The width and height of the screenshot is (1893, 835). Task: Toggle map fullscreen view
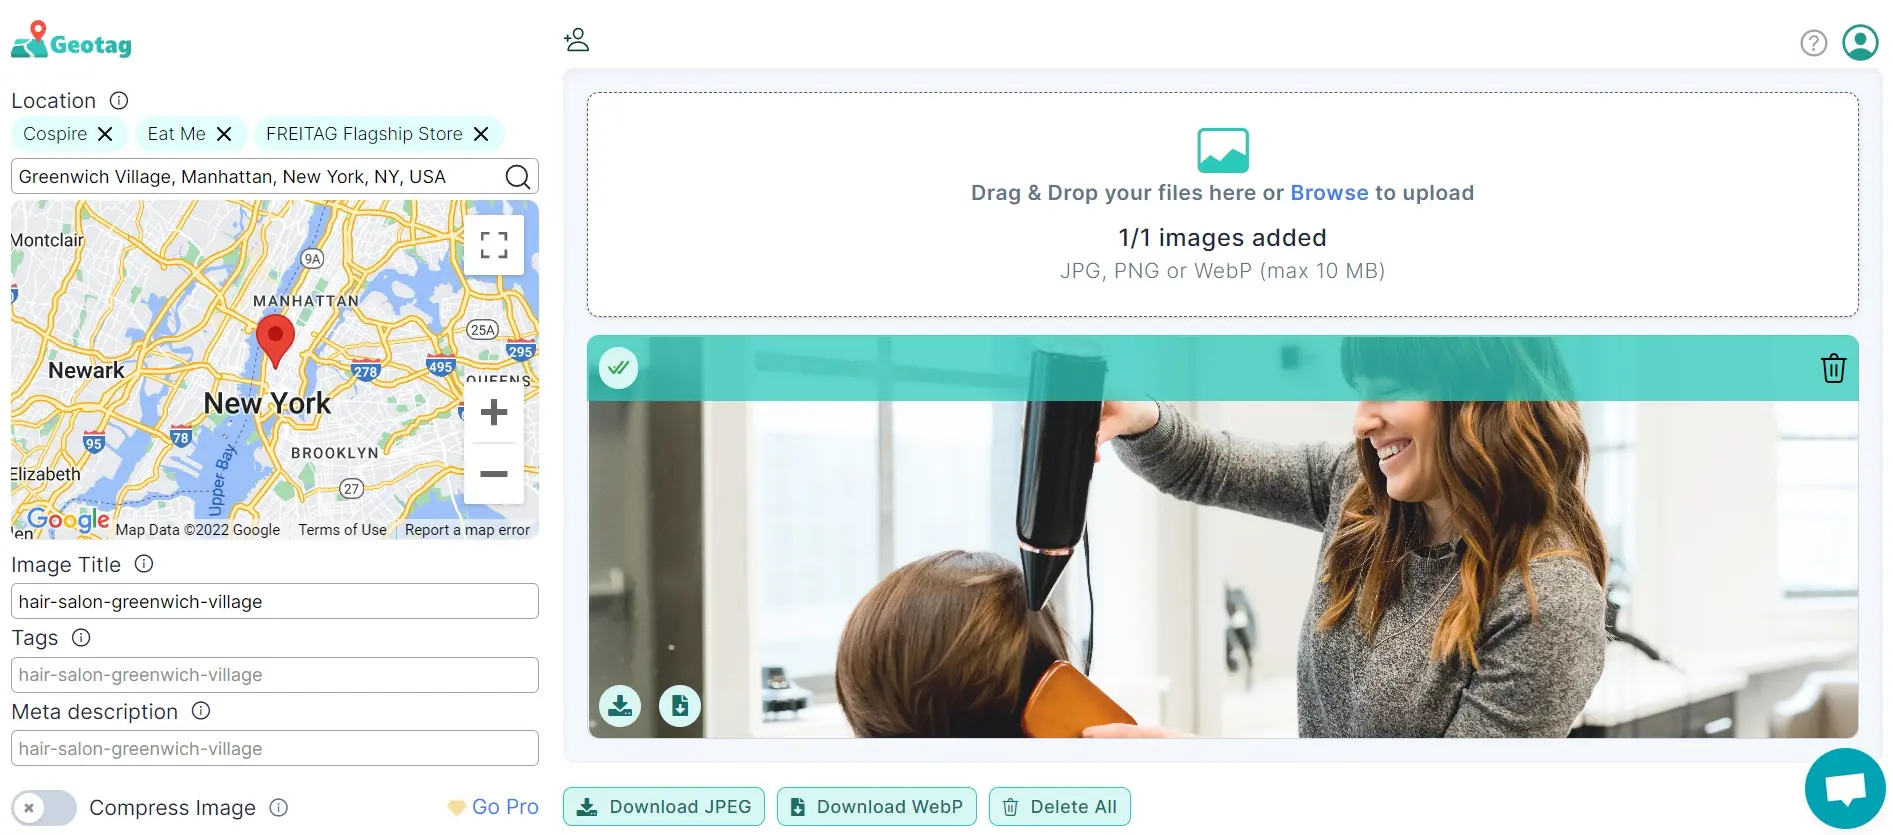(x=494, y=245)
